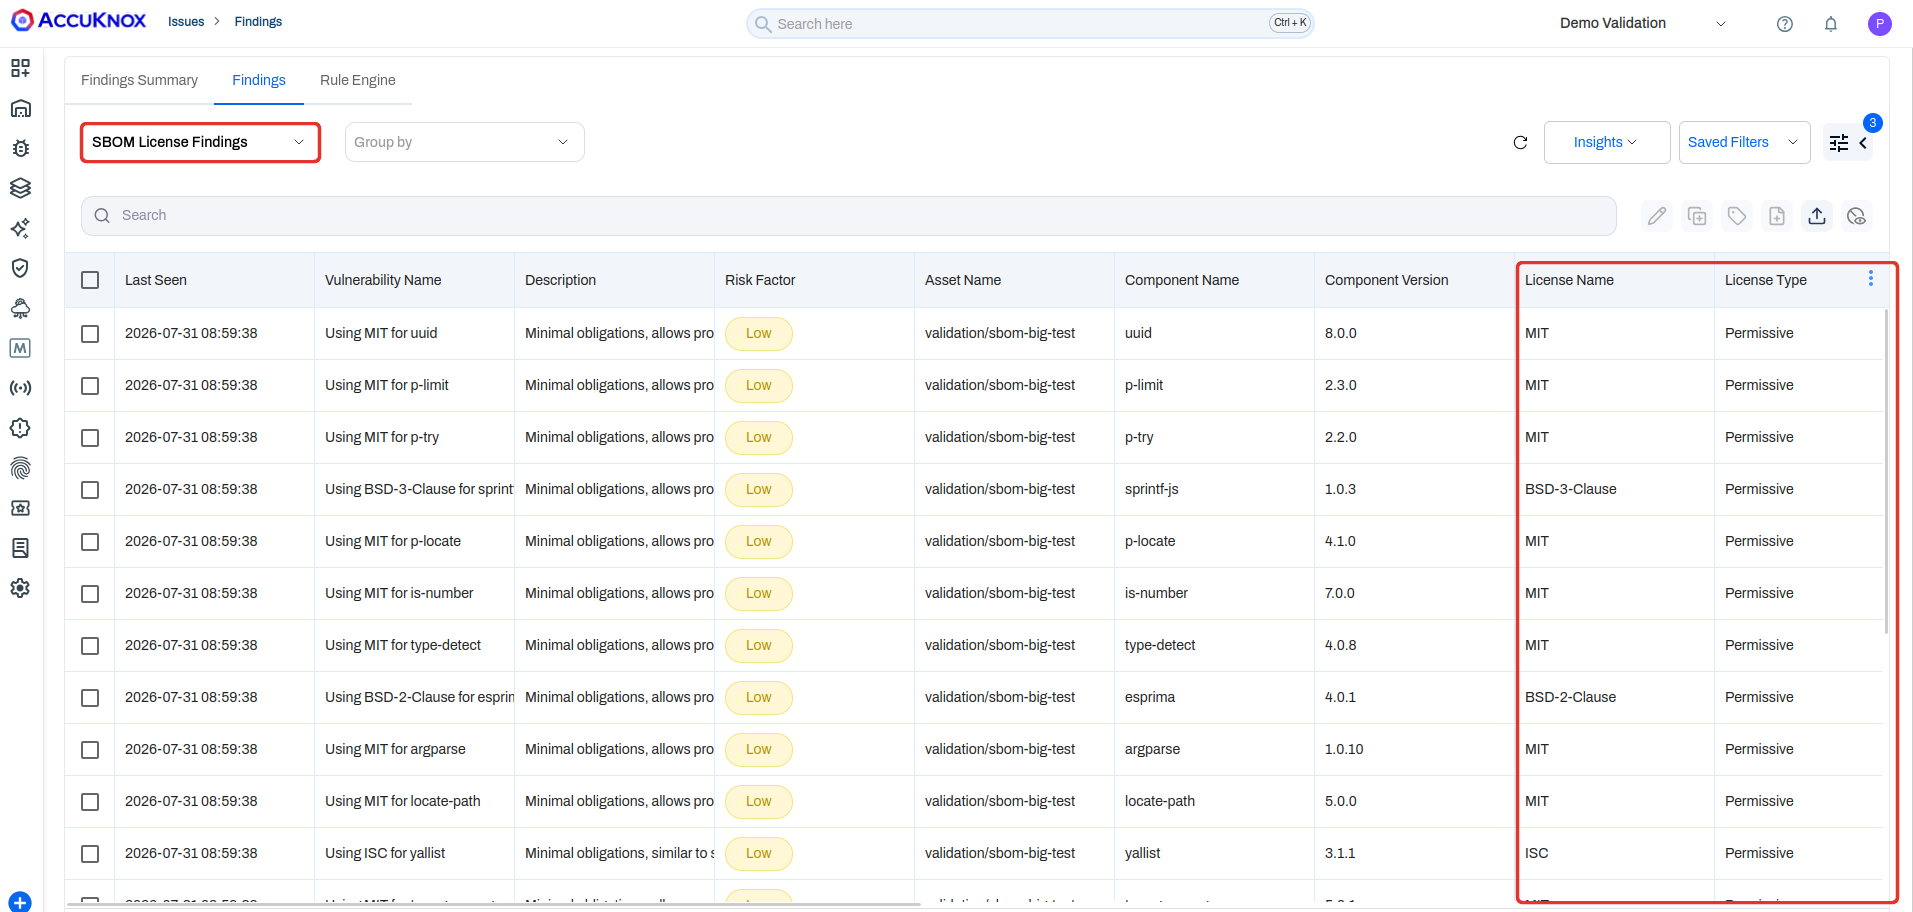Open the sparkle AI icon in sidebar
Image resolution: width=1913 pixels, height=912 pixels.
tap(20, 228)
